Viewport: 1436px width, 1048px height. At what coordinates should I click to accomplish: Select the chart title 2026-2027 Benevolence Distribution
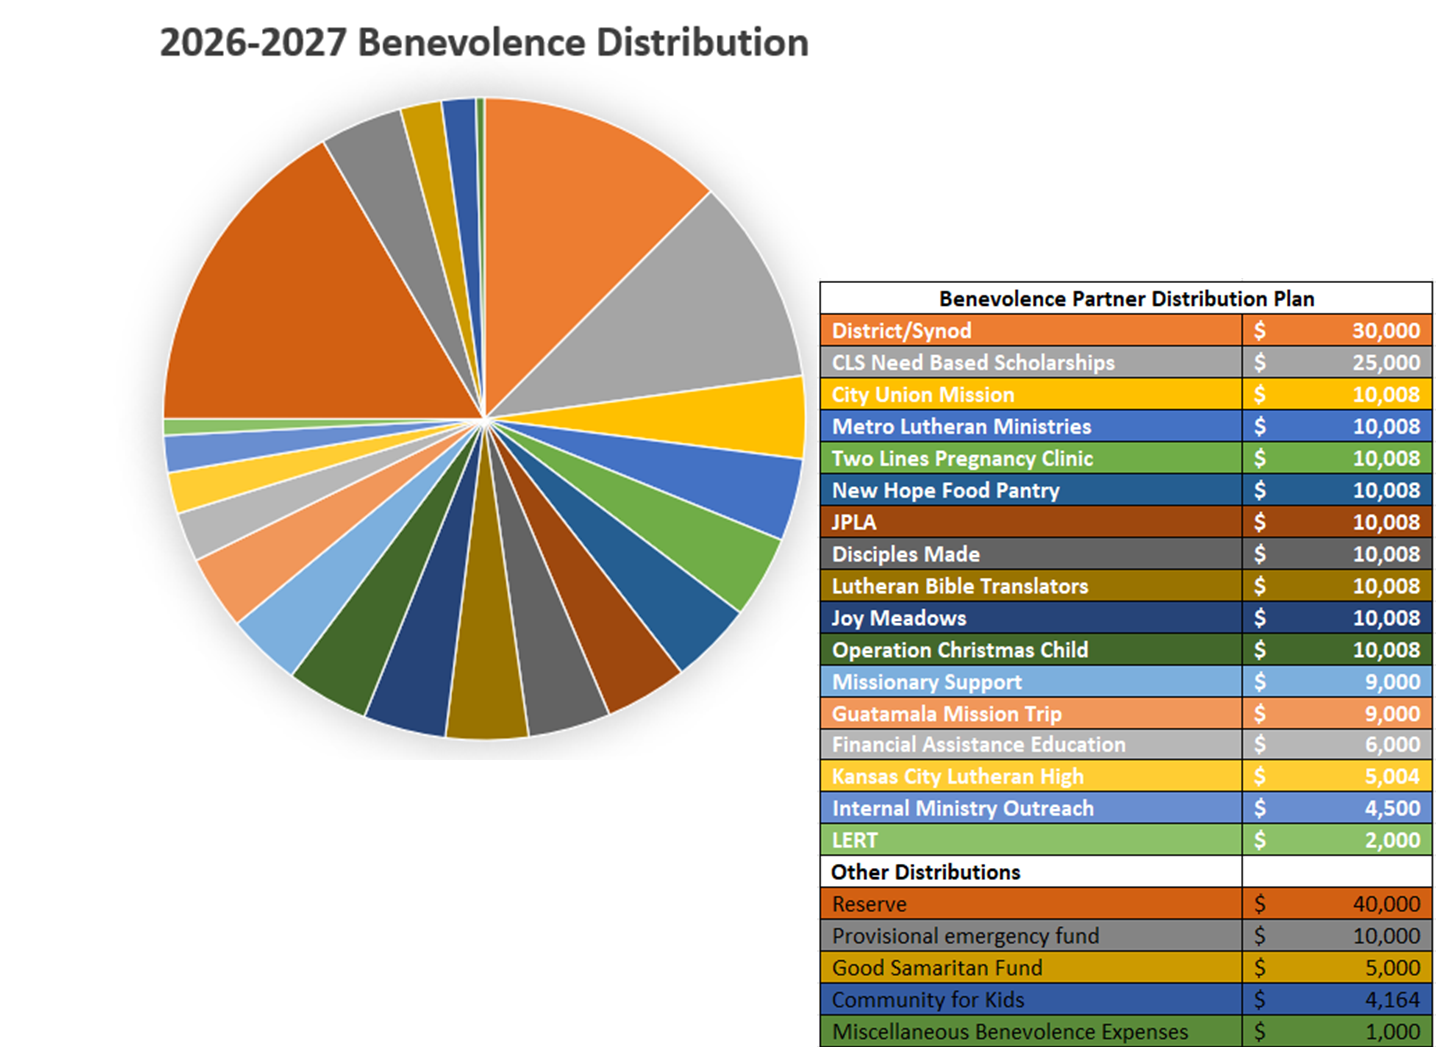(484, 43)
